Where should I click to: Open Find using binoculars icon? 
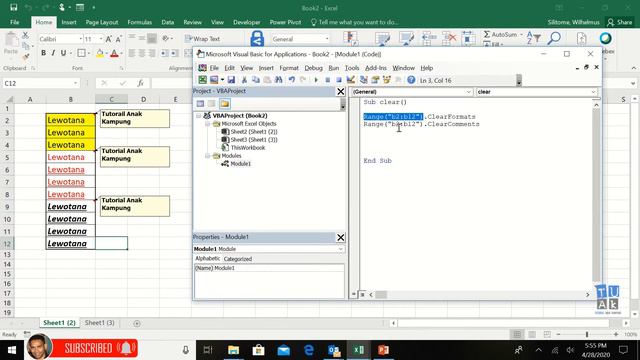[x=278, y=80]
